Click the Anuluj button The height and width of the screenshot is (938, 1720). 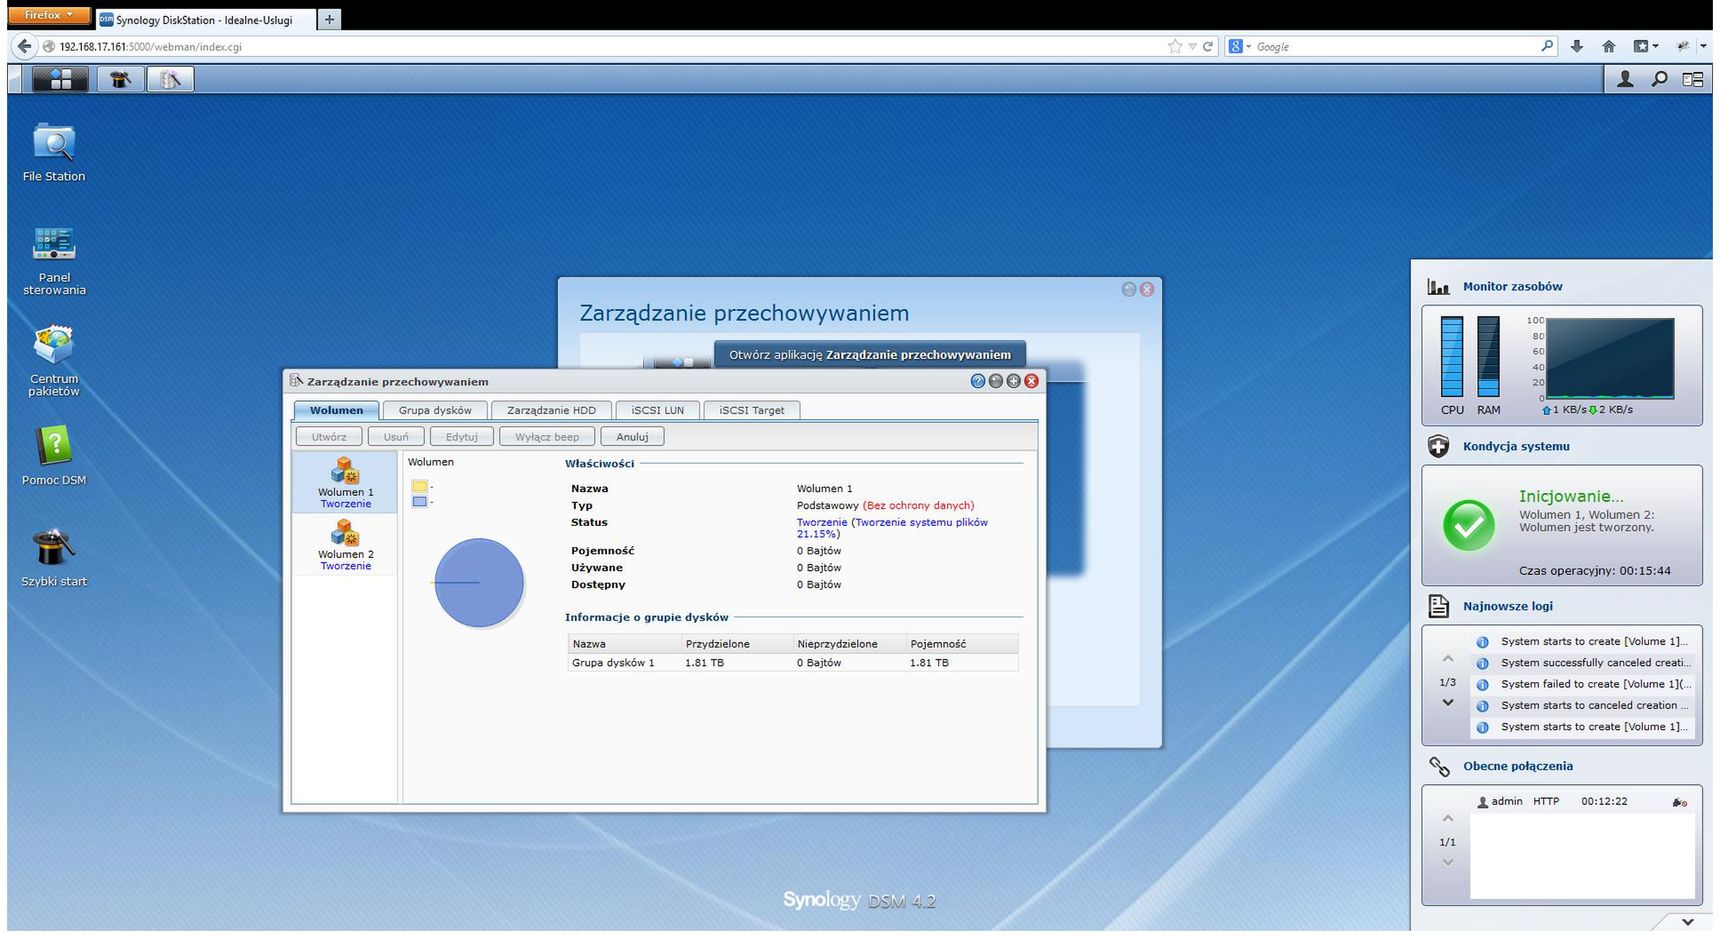[632, 437]
